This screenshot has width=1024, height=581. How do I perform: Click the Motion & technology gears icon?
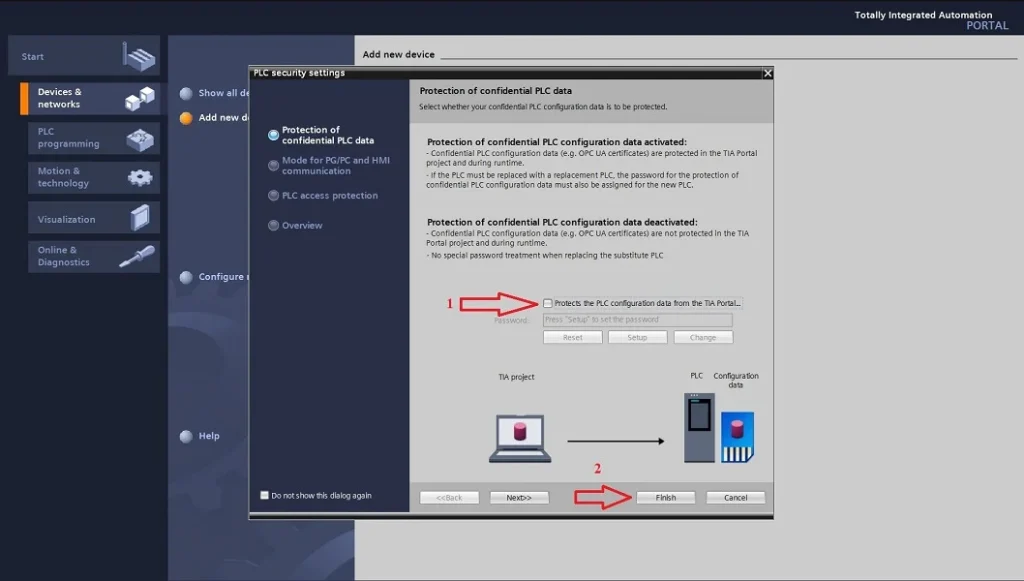[139, 178]
